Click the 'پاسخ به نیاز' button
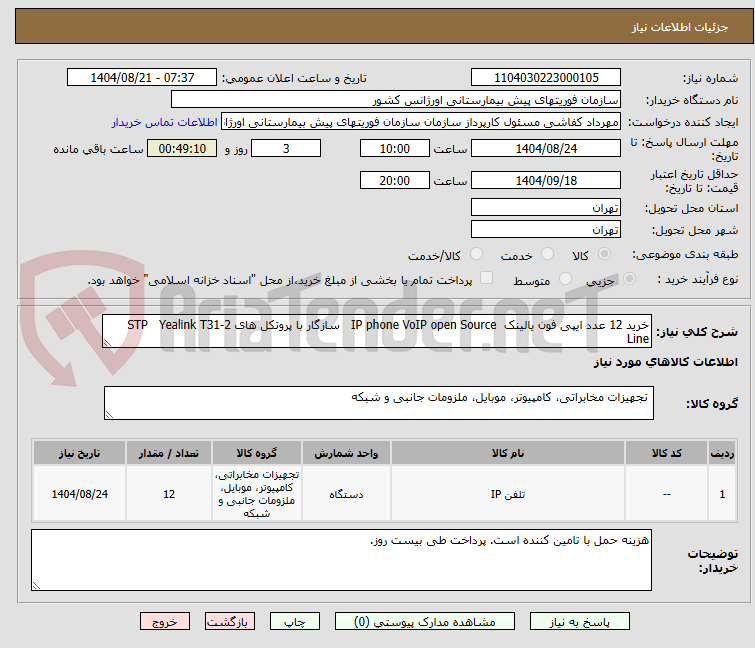The width and height of the screenshot is (755, 648). (x=579, y=622)
